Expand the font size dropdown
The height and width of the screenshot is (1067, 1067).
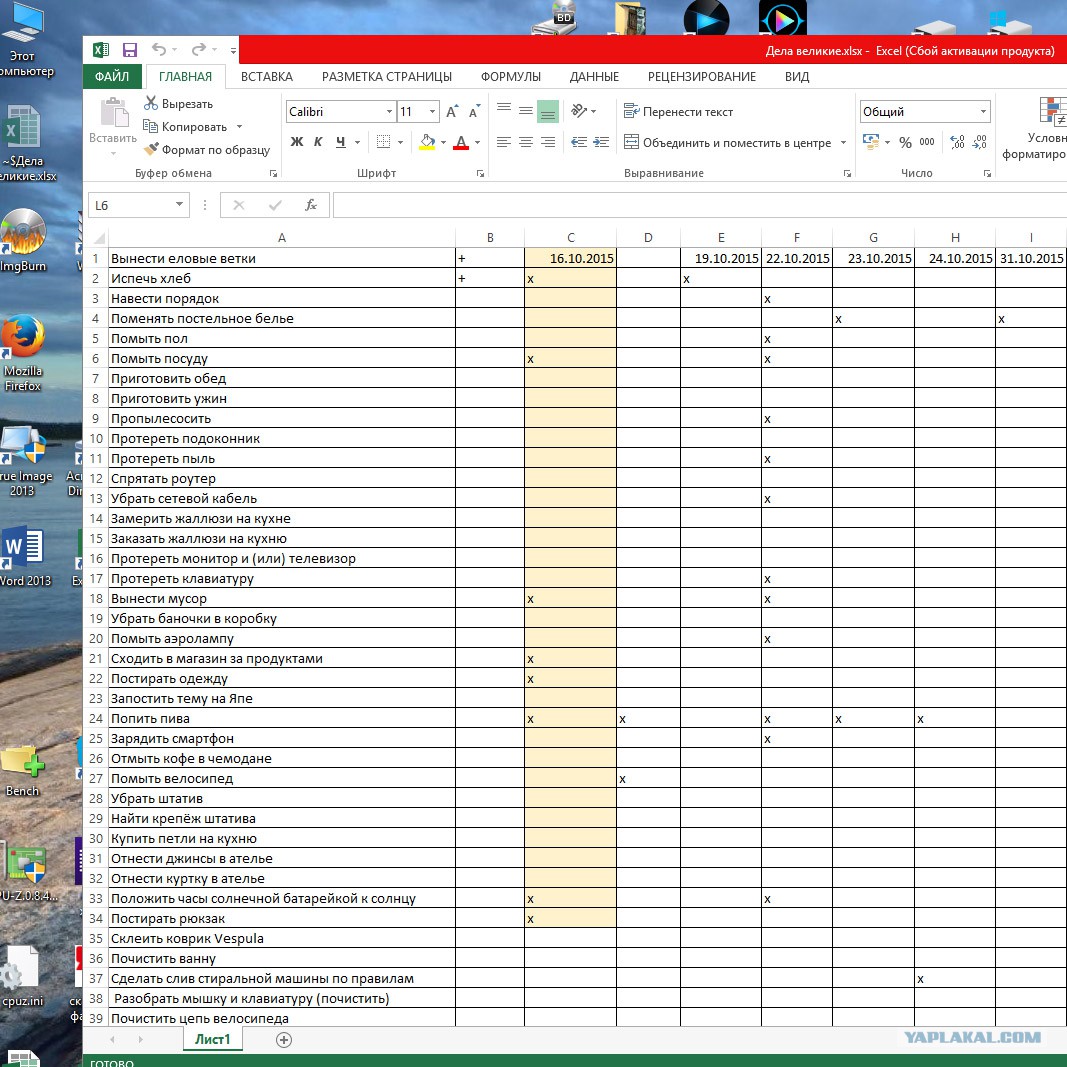432,112
